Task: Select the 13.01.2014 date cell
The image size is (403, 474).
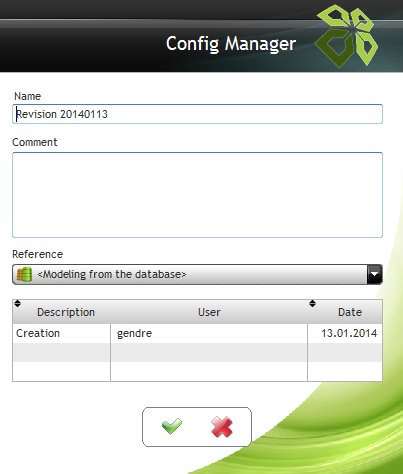Action: point(345,333)
